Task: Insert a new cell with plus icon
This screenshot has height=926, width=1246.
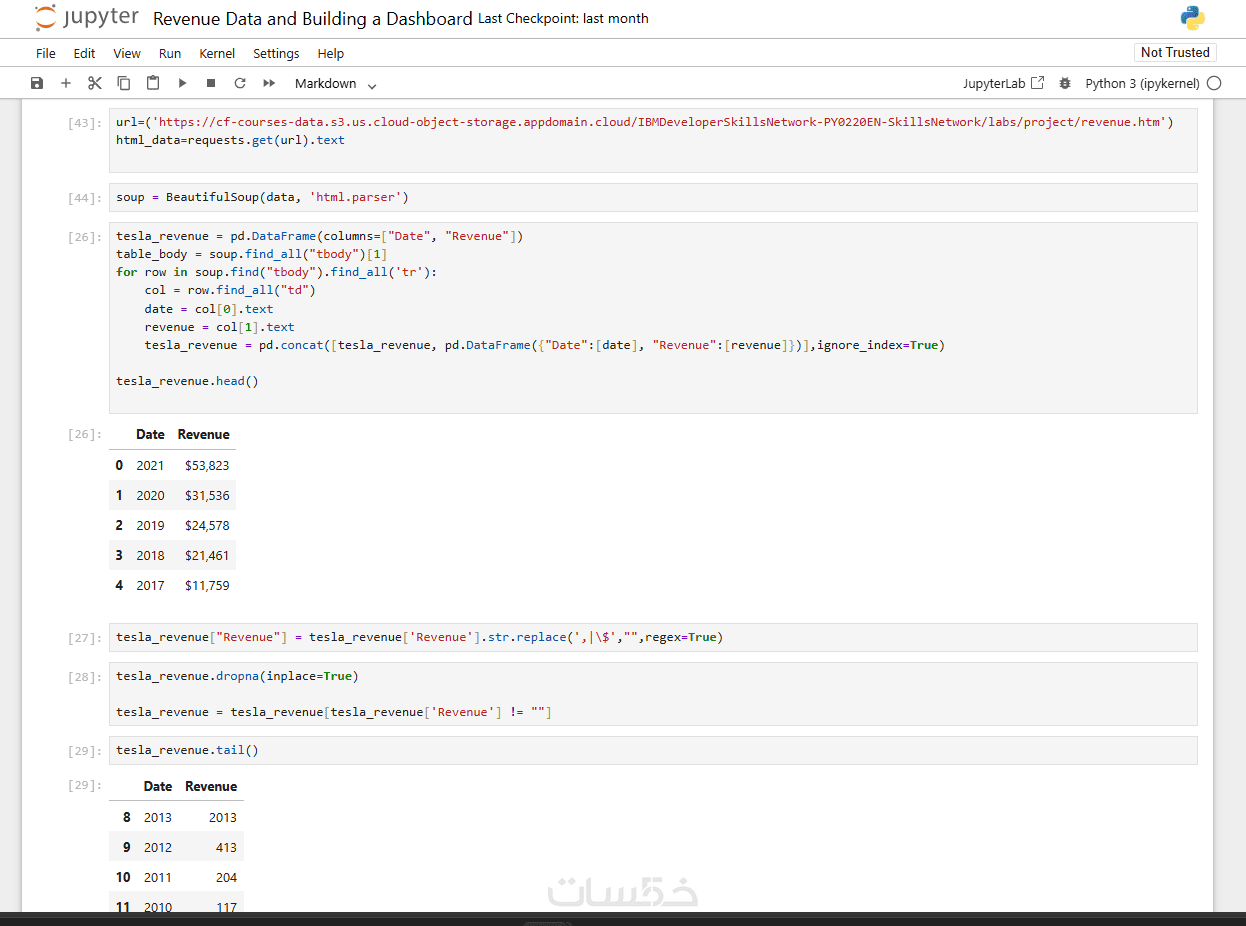Action: point(66,84)
